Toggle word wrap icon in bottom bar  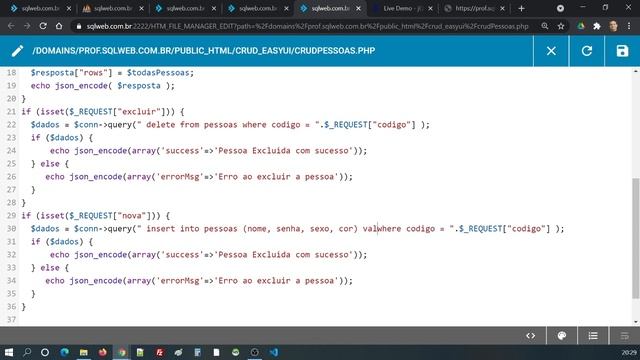tap(624, 336)
